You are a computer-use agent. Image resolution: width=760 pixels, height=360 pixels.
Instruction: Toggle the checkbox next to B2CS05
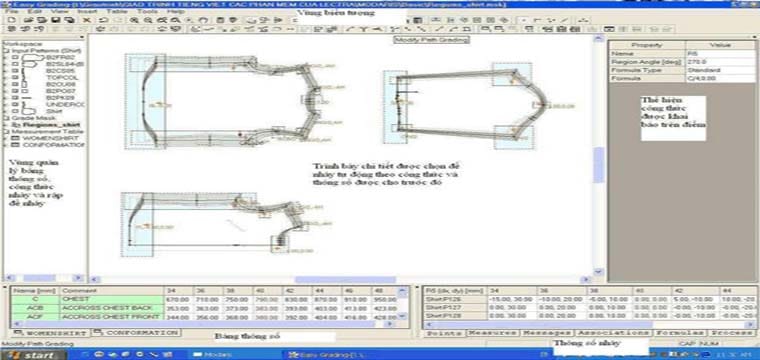(15, 70)
